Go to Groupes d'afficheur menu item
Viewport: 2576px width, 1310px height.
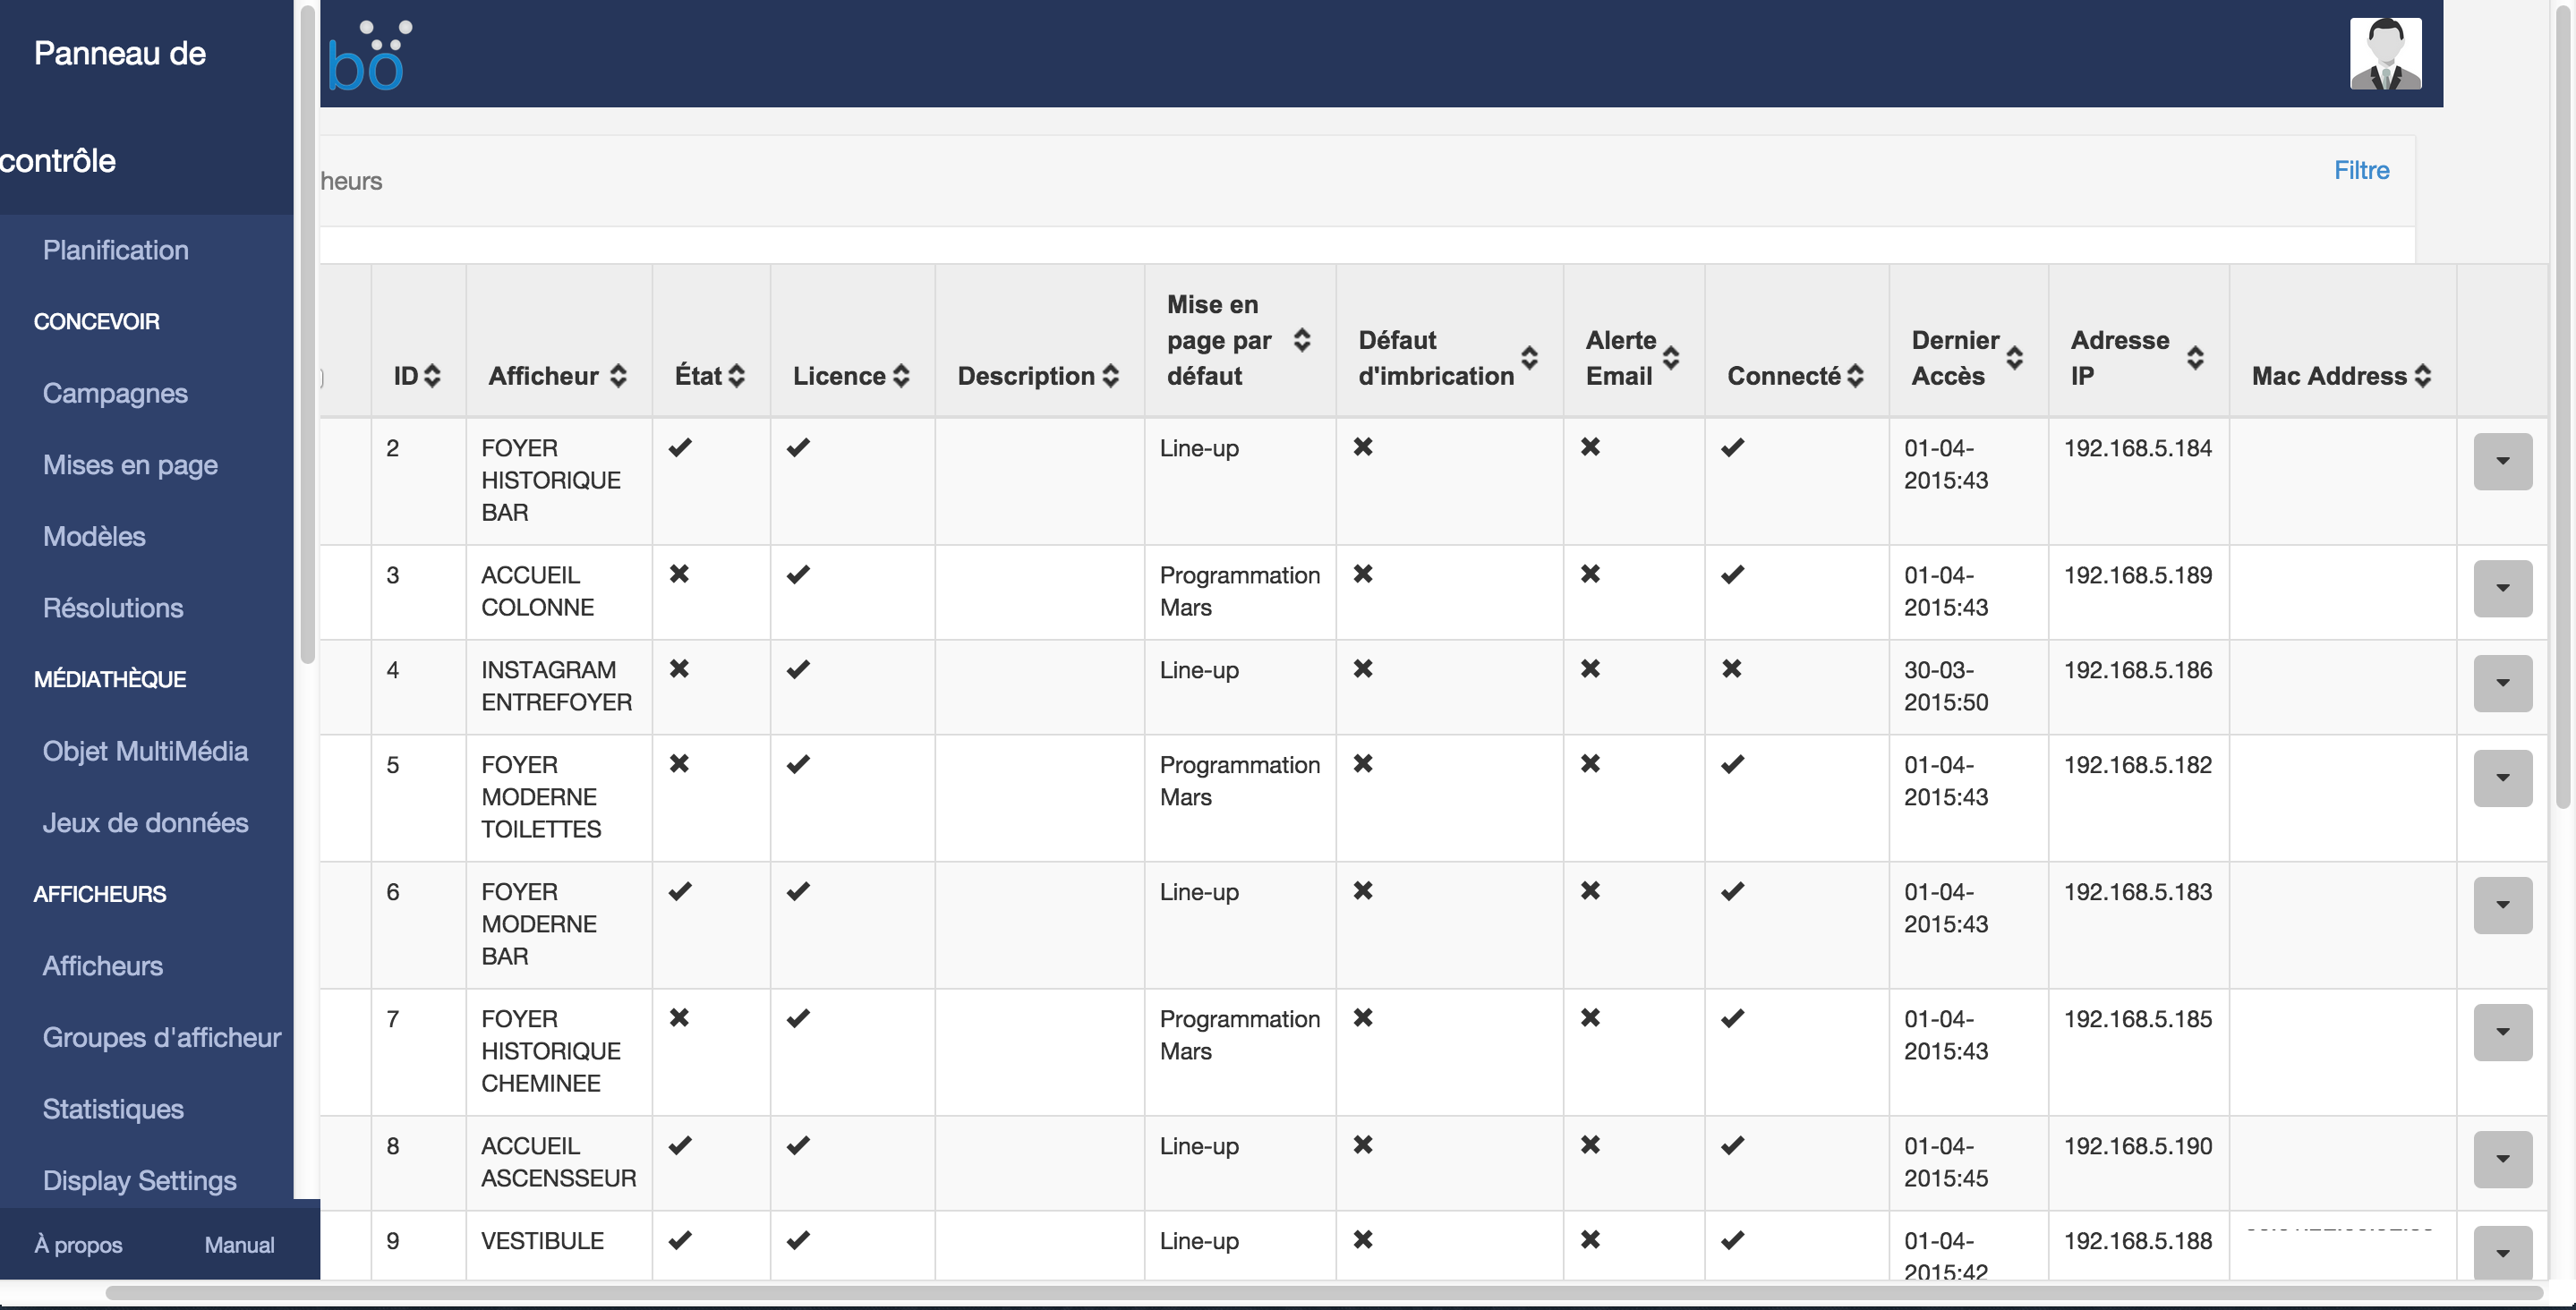pos(161,1037)
